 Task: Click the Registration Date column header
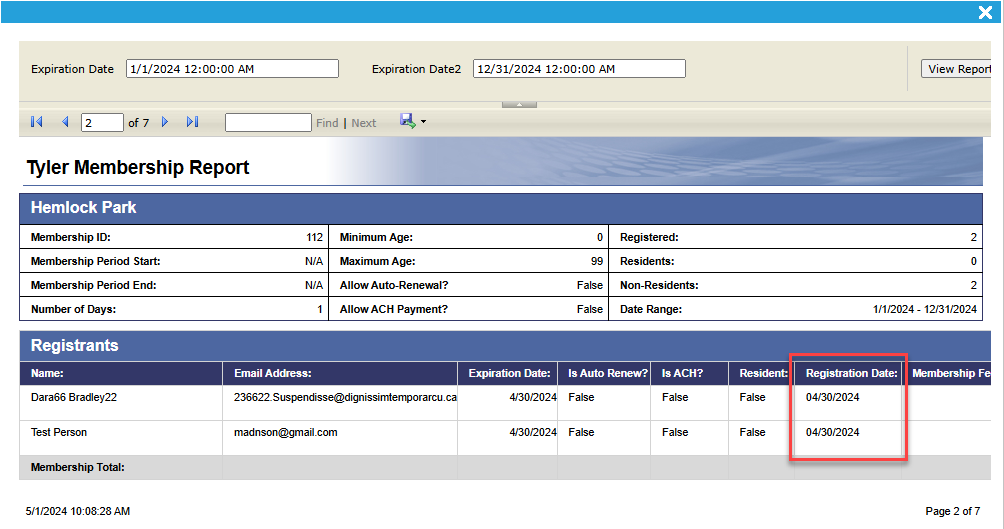pyautogui.click(x=851, y=373)
